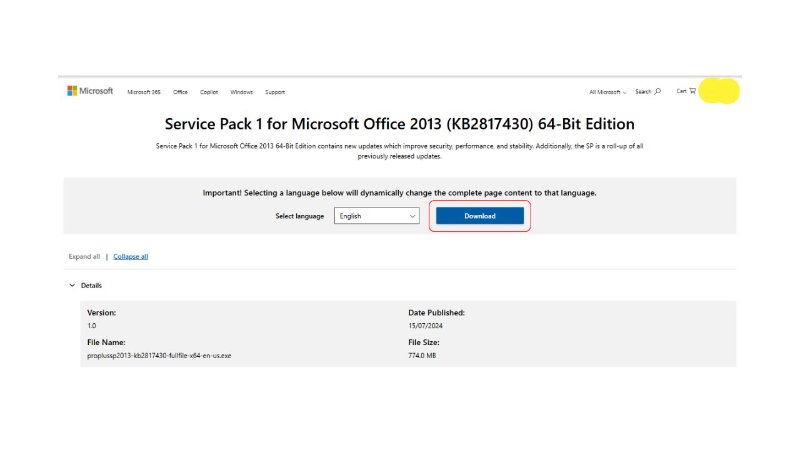Click the Microsoft logo
The width and height of the screenshot is (800, 450).
tap(90, 91)
